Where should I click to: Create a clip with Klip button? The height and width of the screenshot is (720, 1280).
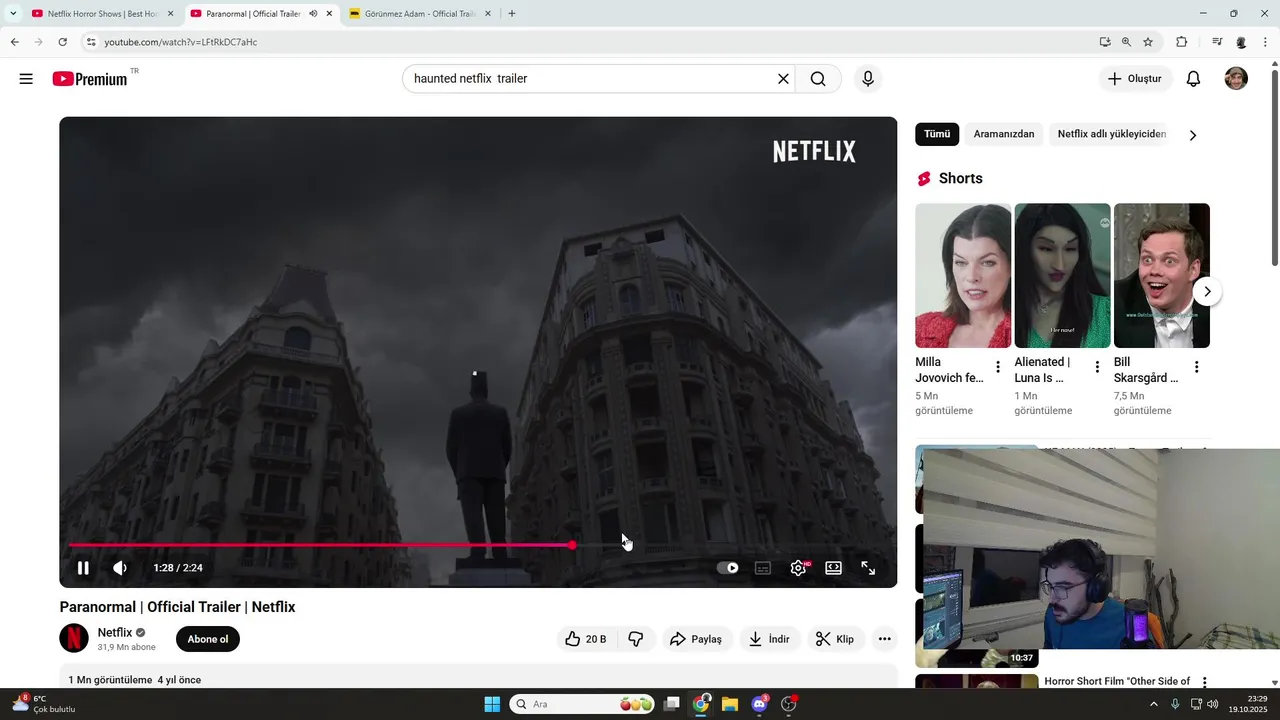pos(835,639)
